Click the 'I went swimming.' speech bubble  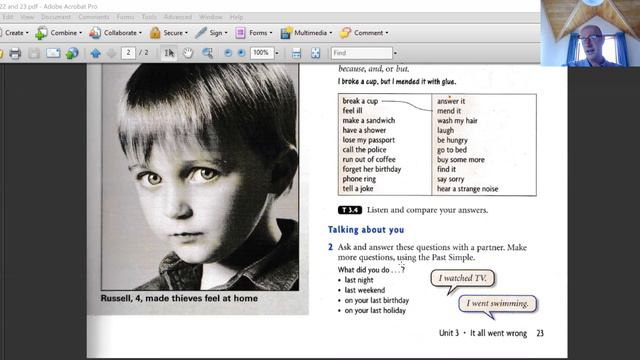tap(498, 304)
